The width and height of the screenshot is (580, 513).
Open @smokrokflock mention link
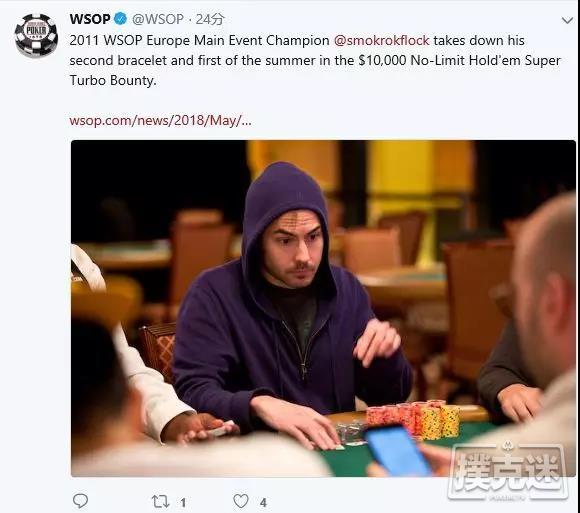click(x=381, y=40)
